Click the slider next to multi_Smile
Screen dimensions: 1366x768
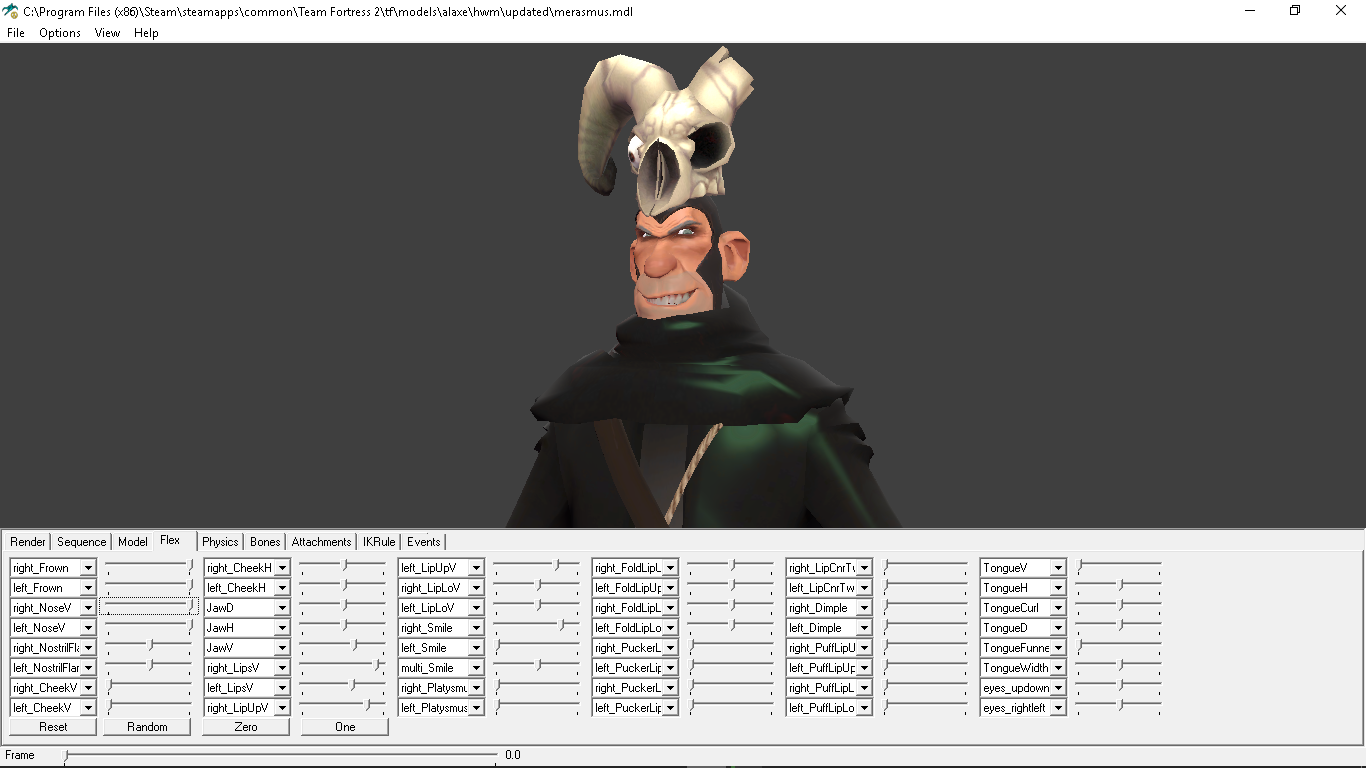(x=537, y=667)
